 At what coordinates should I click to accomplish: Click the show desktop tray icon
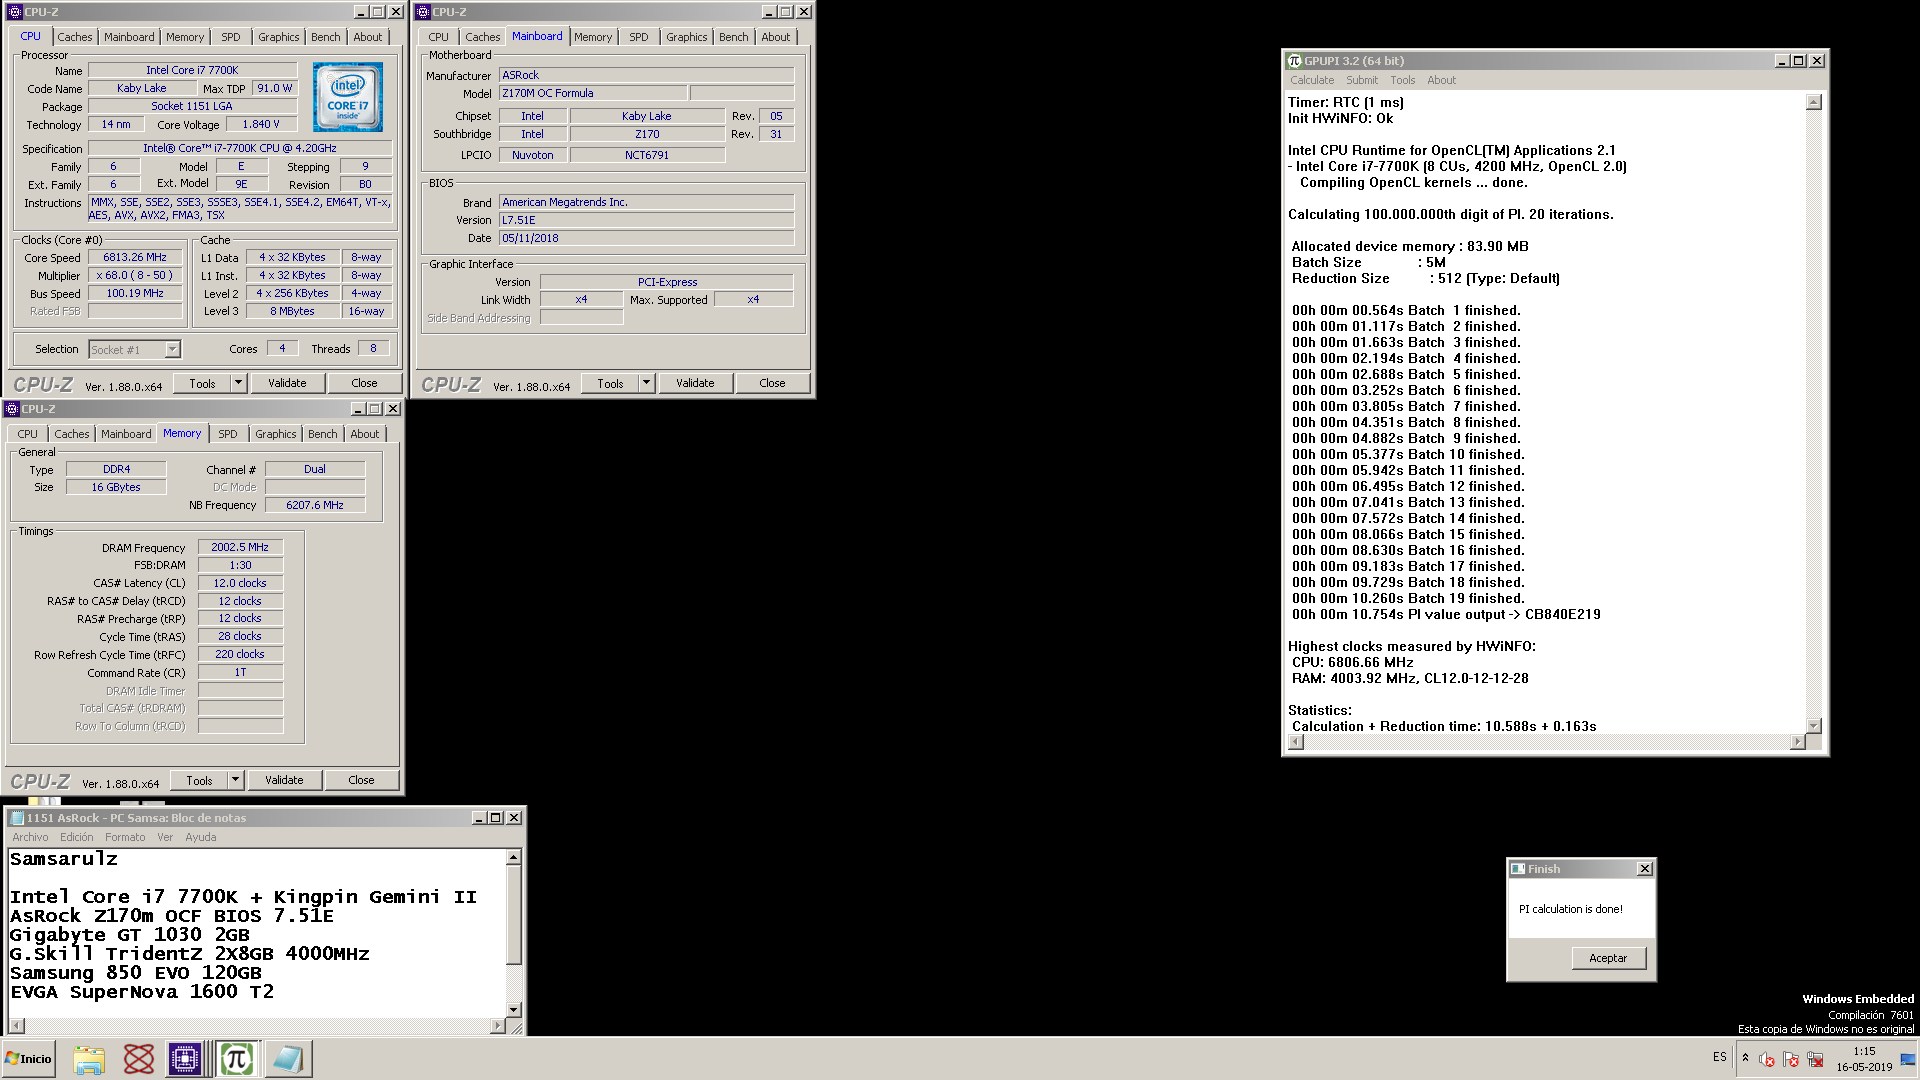(x=1907, y=1059)
